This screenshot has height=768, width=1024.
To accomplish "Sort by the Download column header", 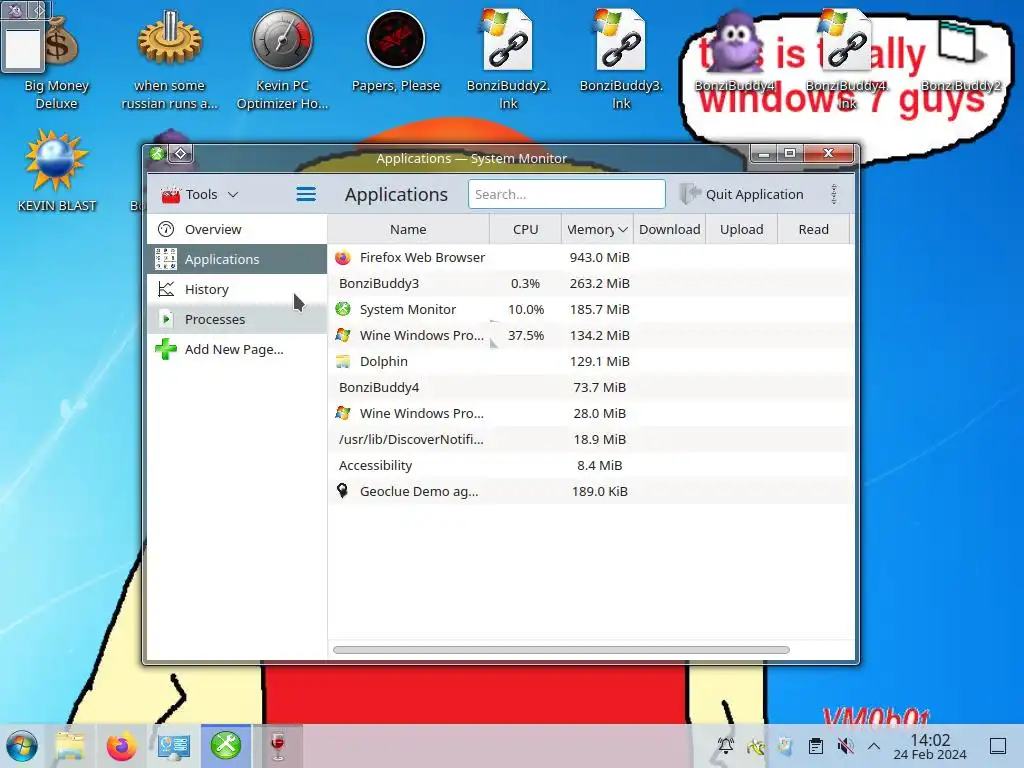I will click(669, 229).
